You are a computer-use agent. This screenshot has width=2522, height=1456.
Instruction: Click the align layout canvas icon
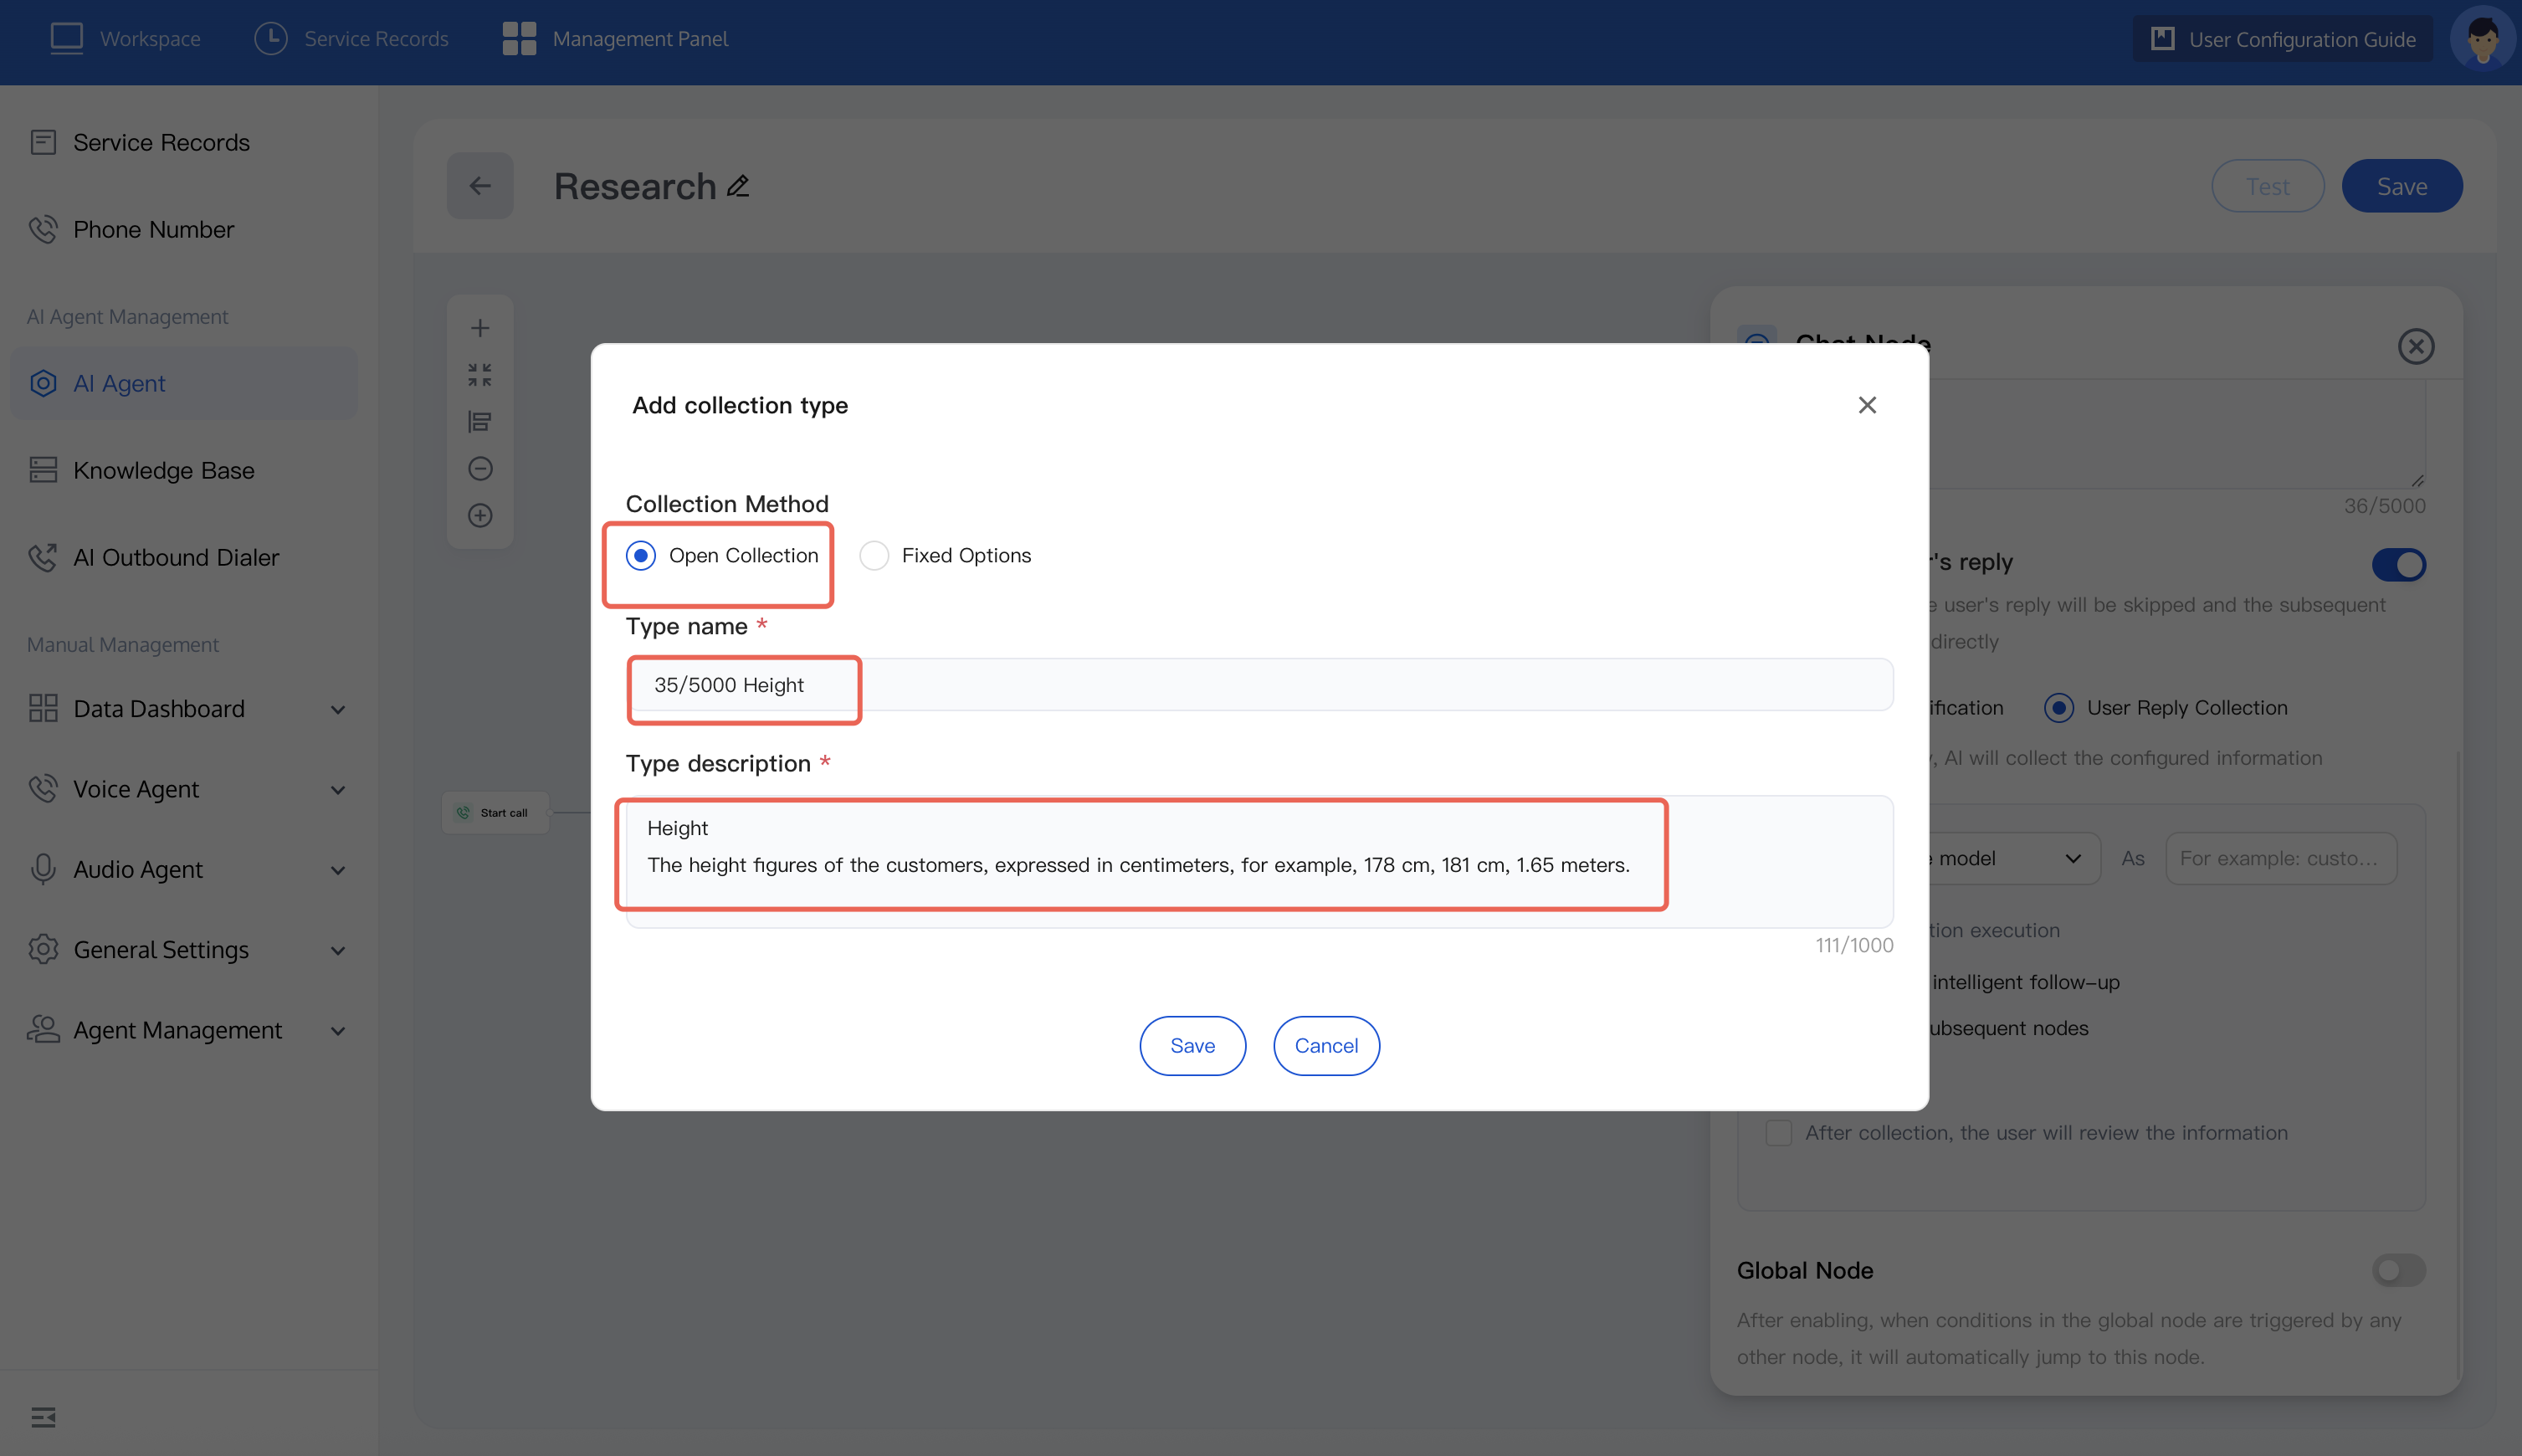coord(480,422)
